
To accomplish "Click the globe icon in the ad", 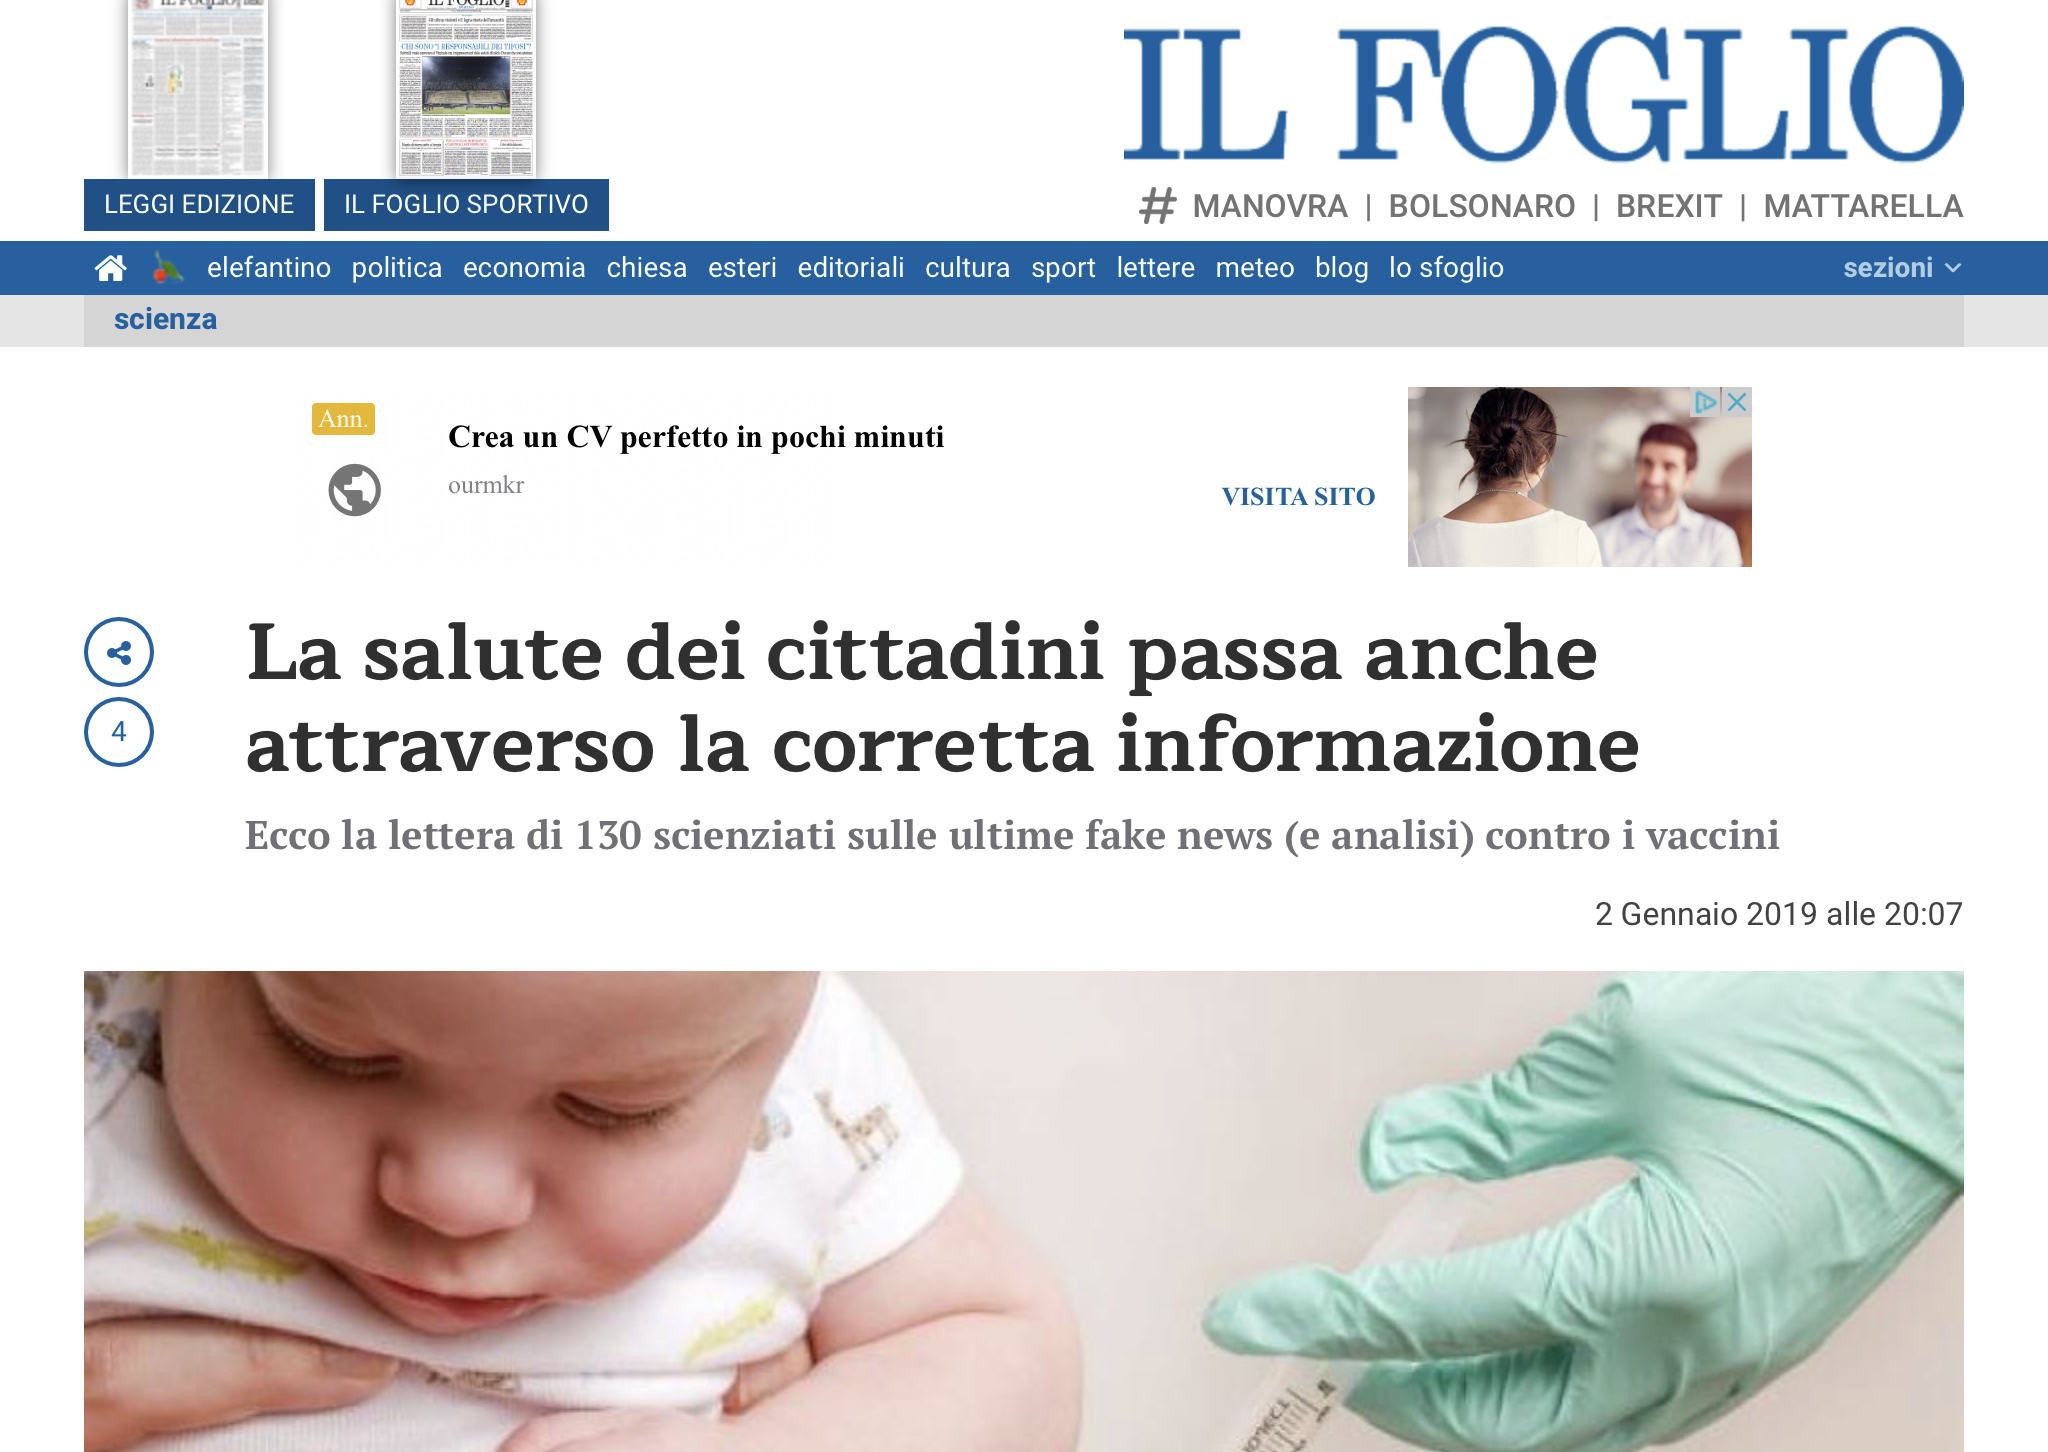I will pyautogui.click(x=355, y=490).
